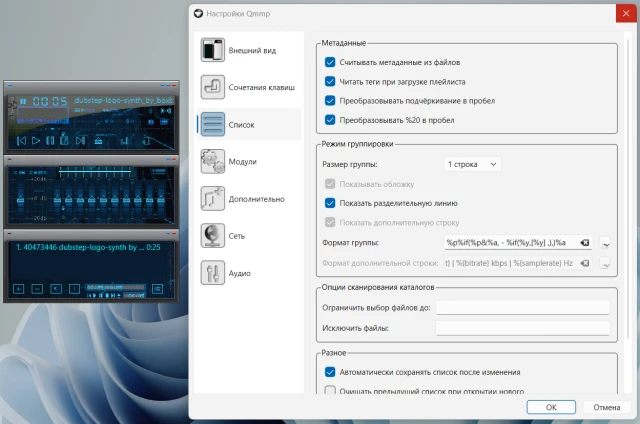Click the scrolling dubstep-logo-synth title in the player

pos(123,100)
